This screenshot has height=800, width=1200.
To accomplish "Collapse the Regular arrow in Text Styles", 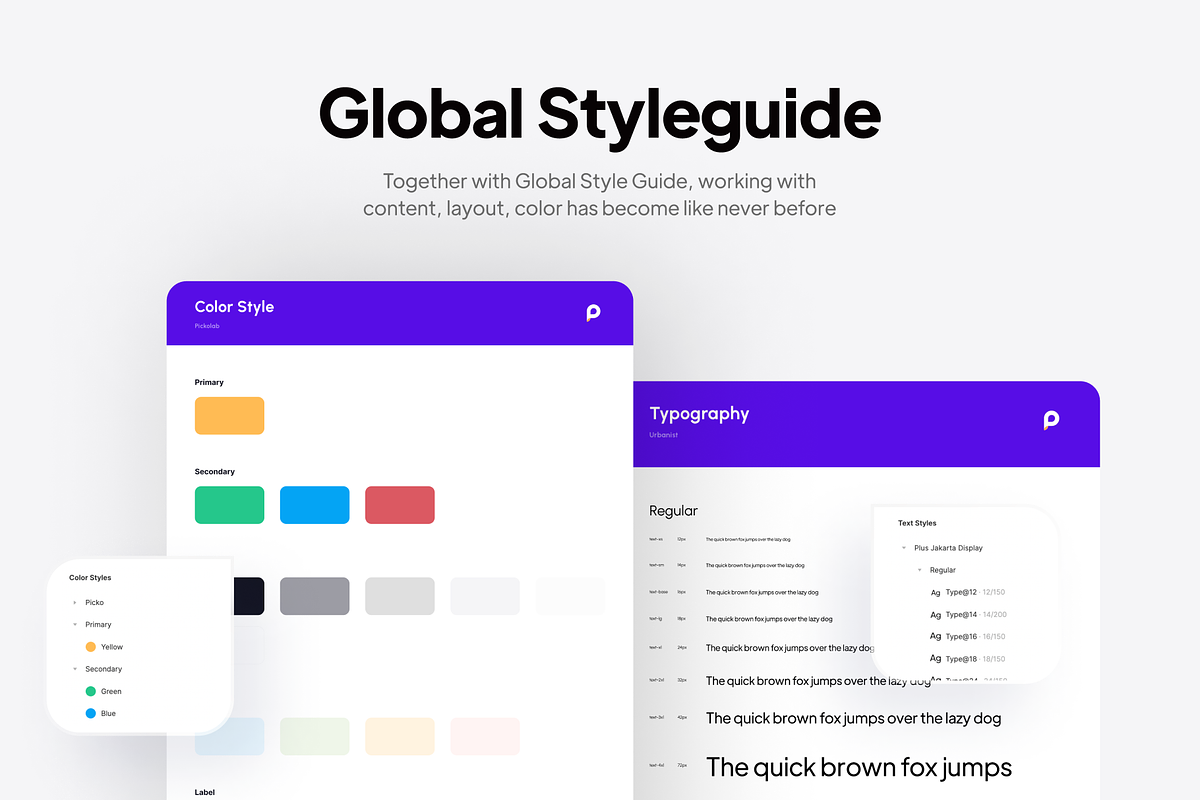I will pos(920,570).
